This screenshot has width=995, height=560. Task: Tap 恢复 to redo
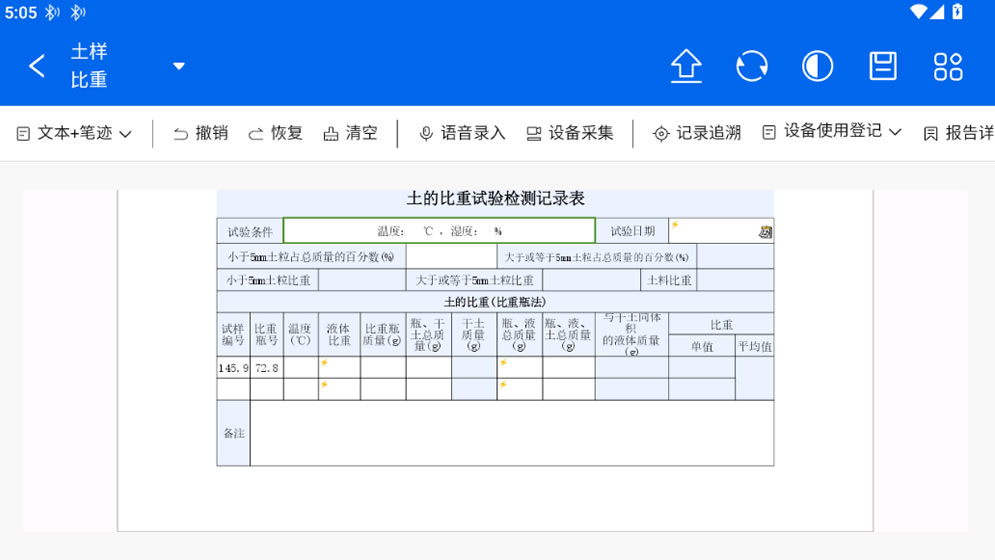pyautogui.click(x=275, y=133)
